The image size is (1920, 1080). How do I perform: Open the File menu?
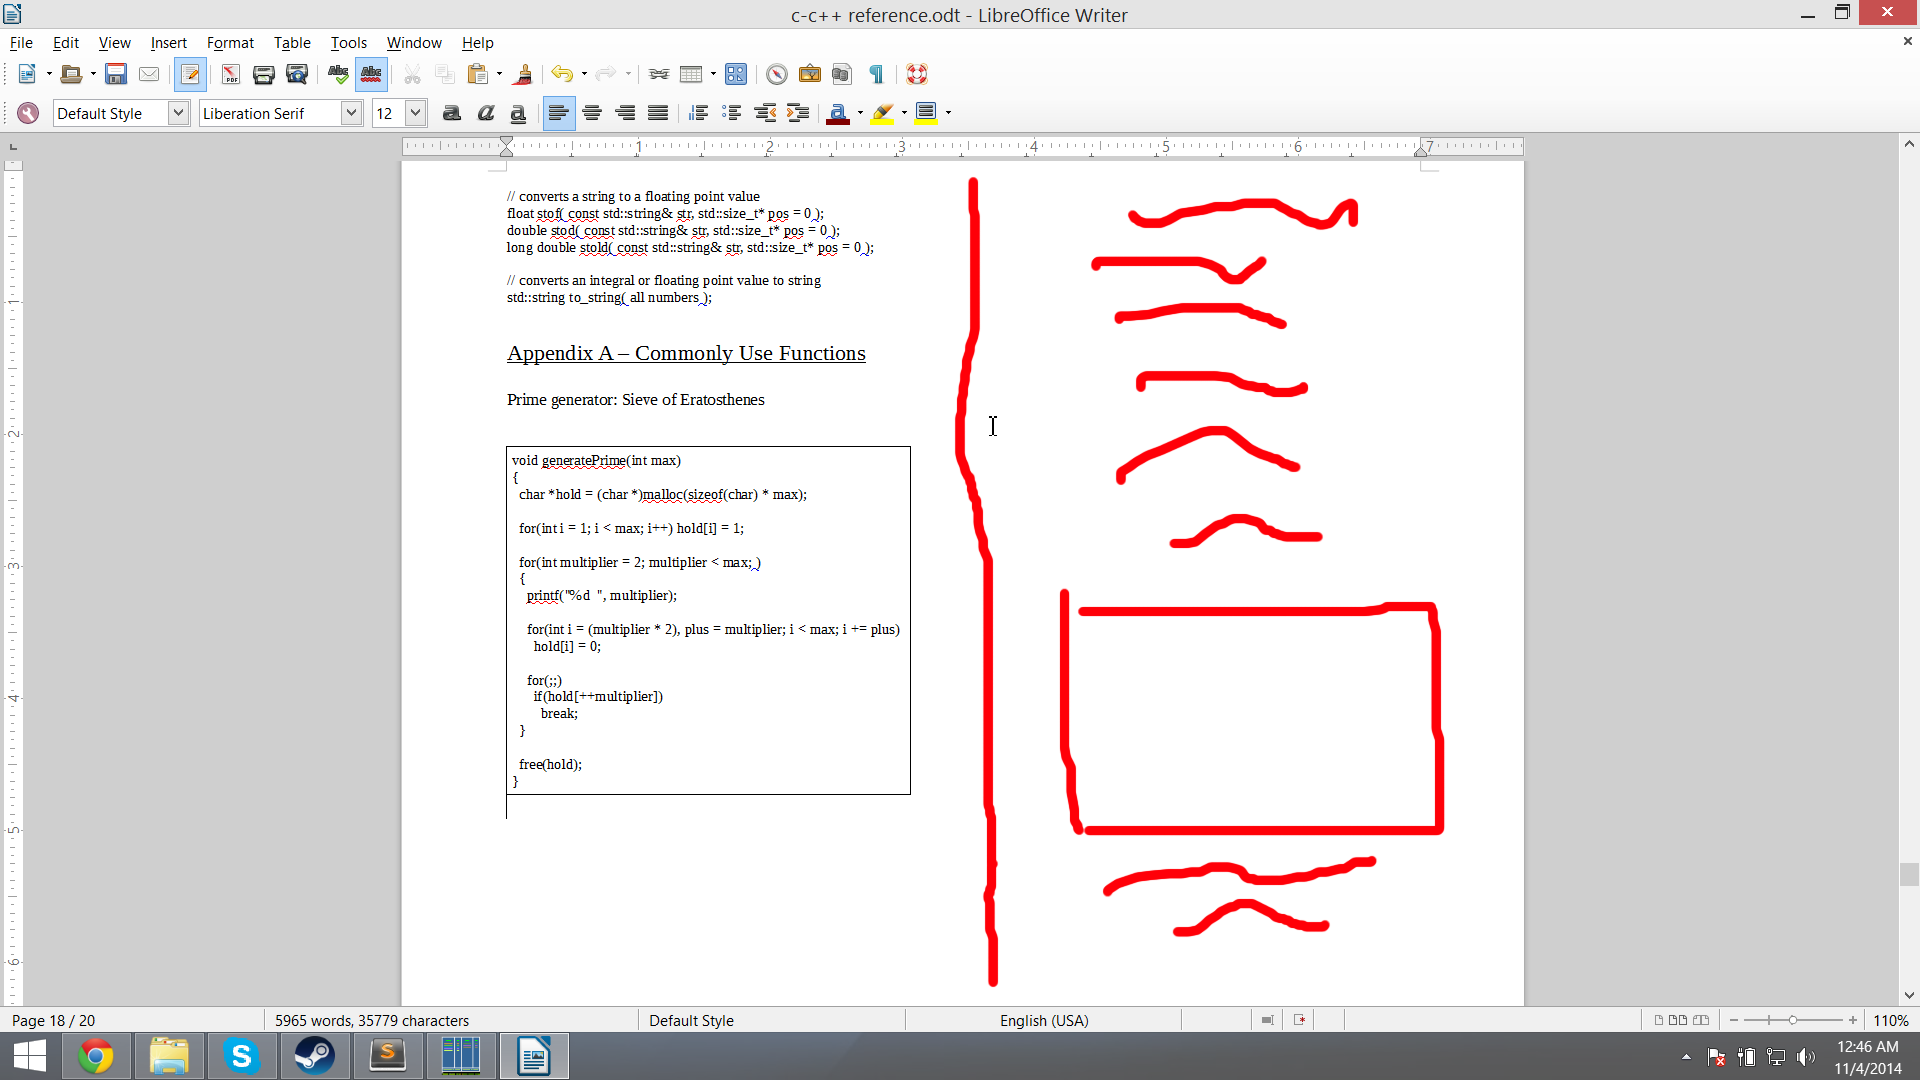(21, 42)
